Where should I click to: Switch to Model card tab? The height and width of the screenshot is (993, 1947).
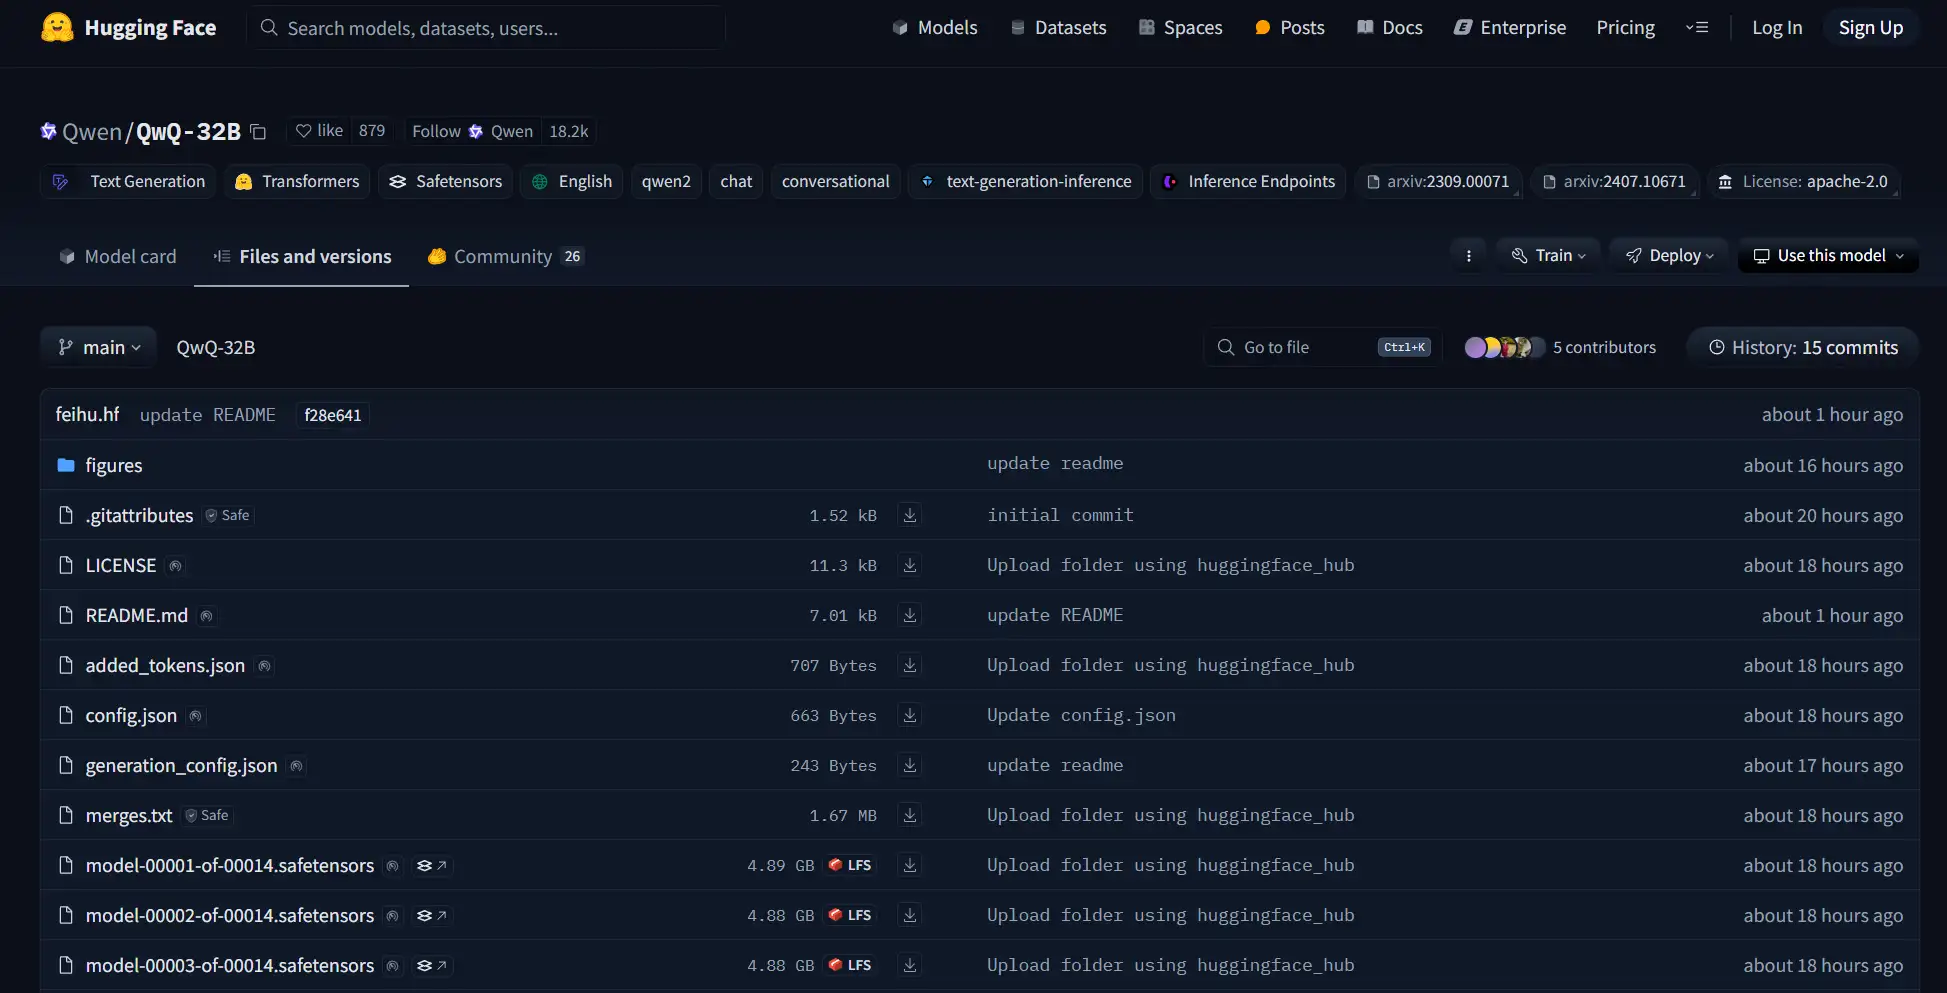pos(118,257)
